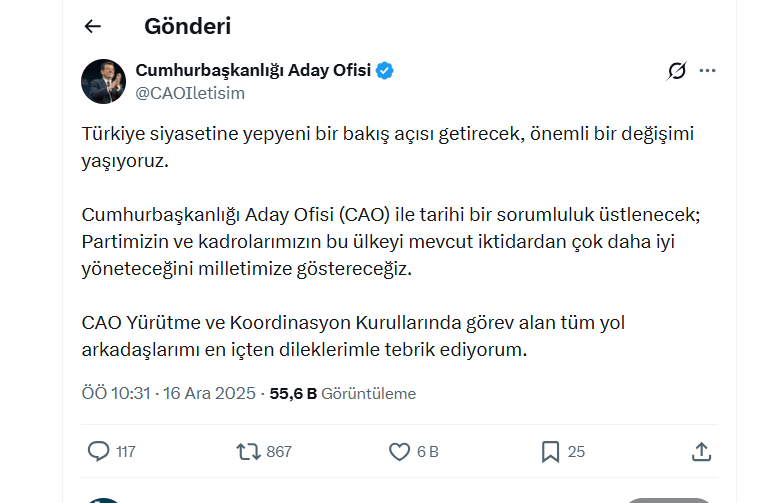Click the share upload icon
Image resolution: width=761 pixels, height=503 pixels.
pos(701,451)
